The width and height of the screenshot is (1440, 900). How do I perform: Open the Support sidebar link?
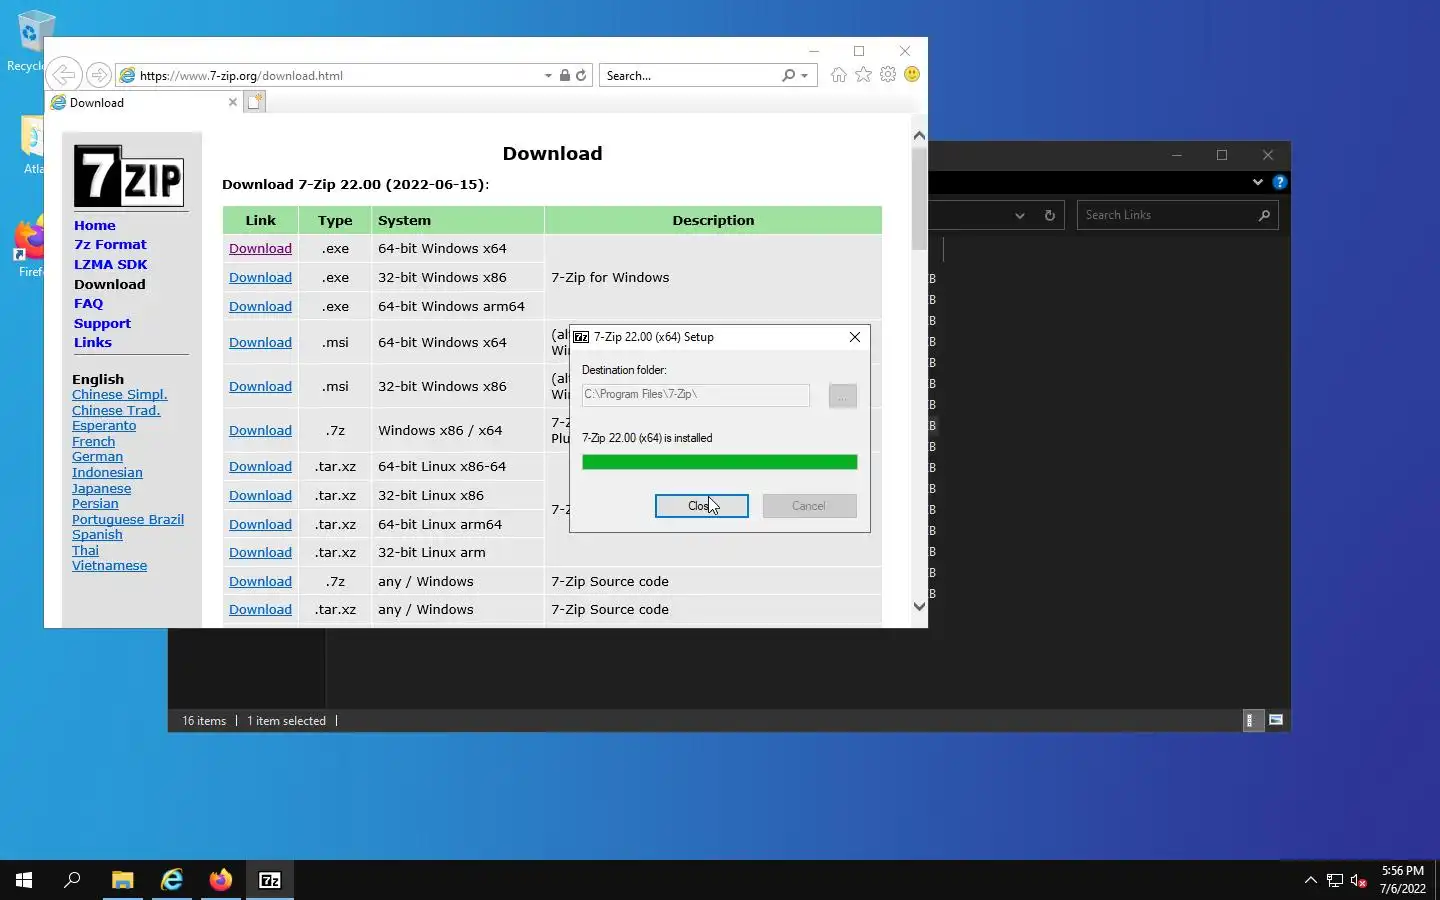[103, 323]
